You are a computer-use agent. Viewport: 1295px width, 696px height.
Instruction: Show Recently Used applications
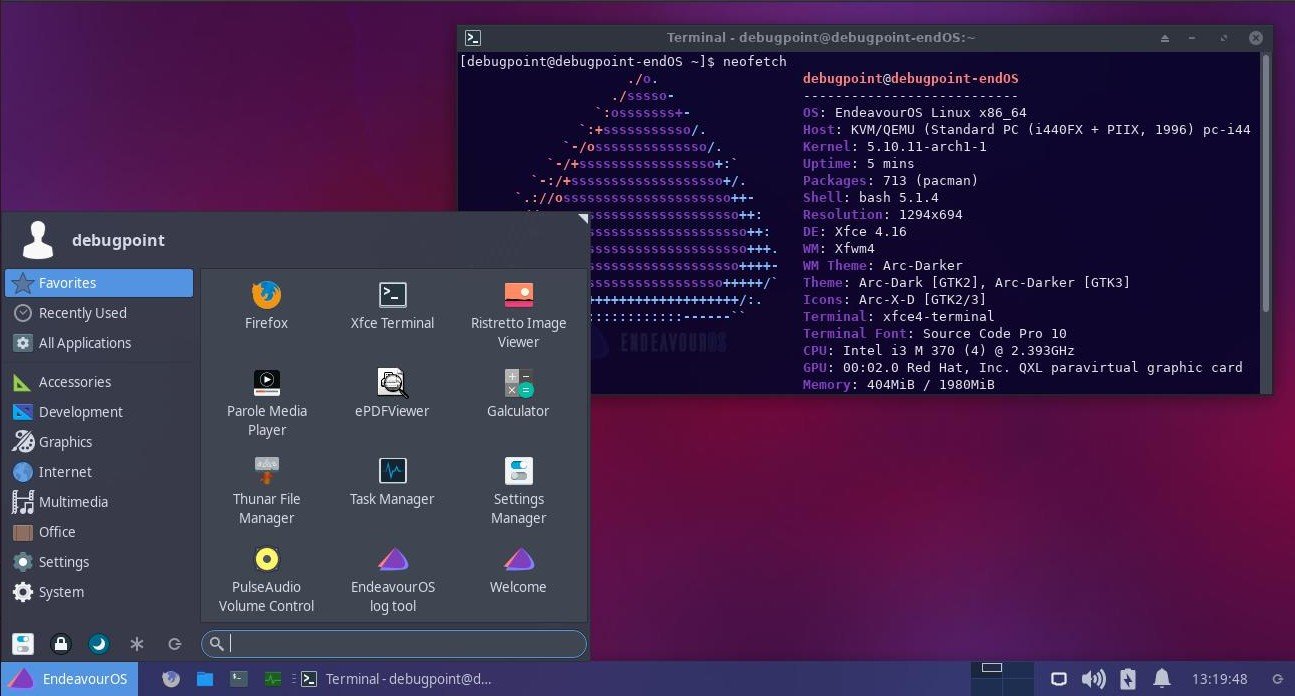pos(99,313)
